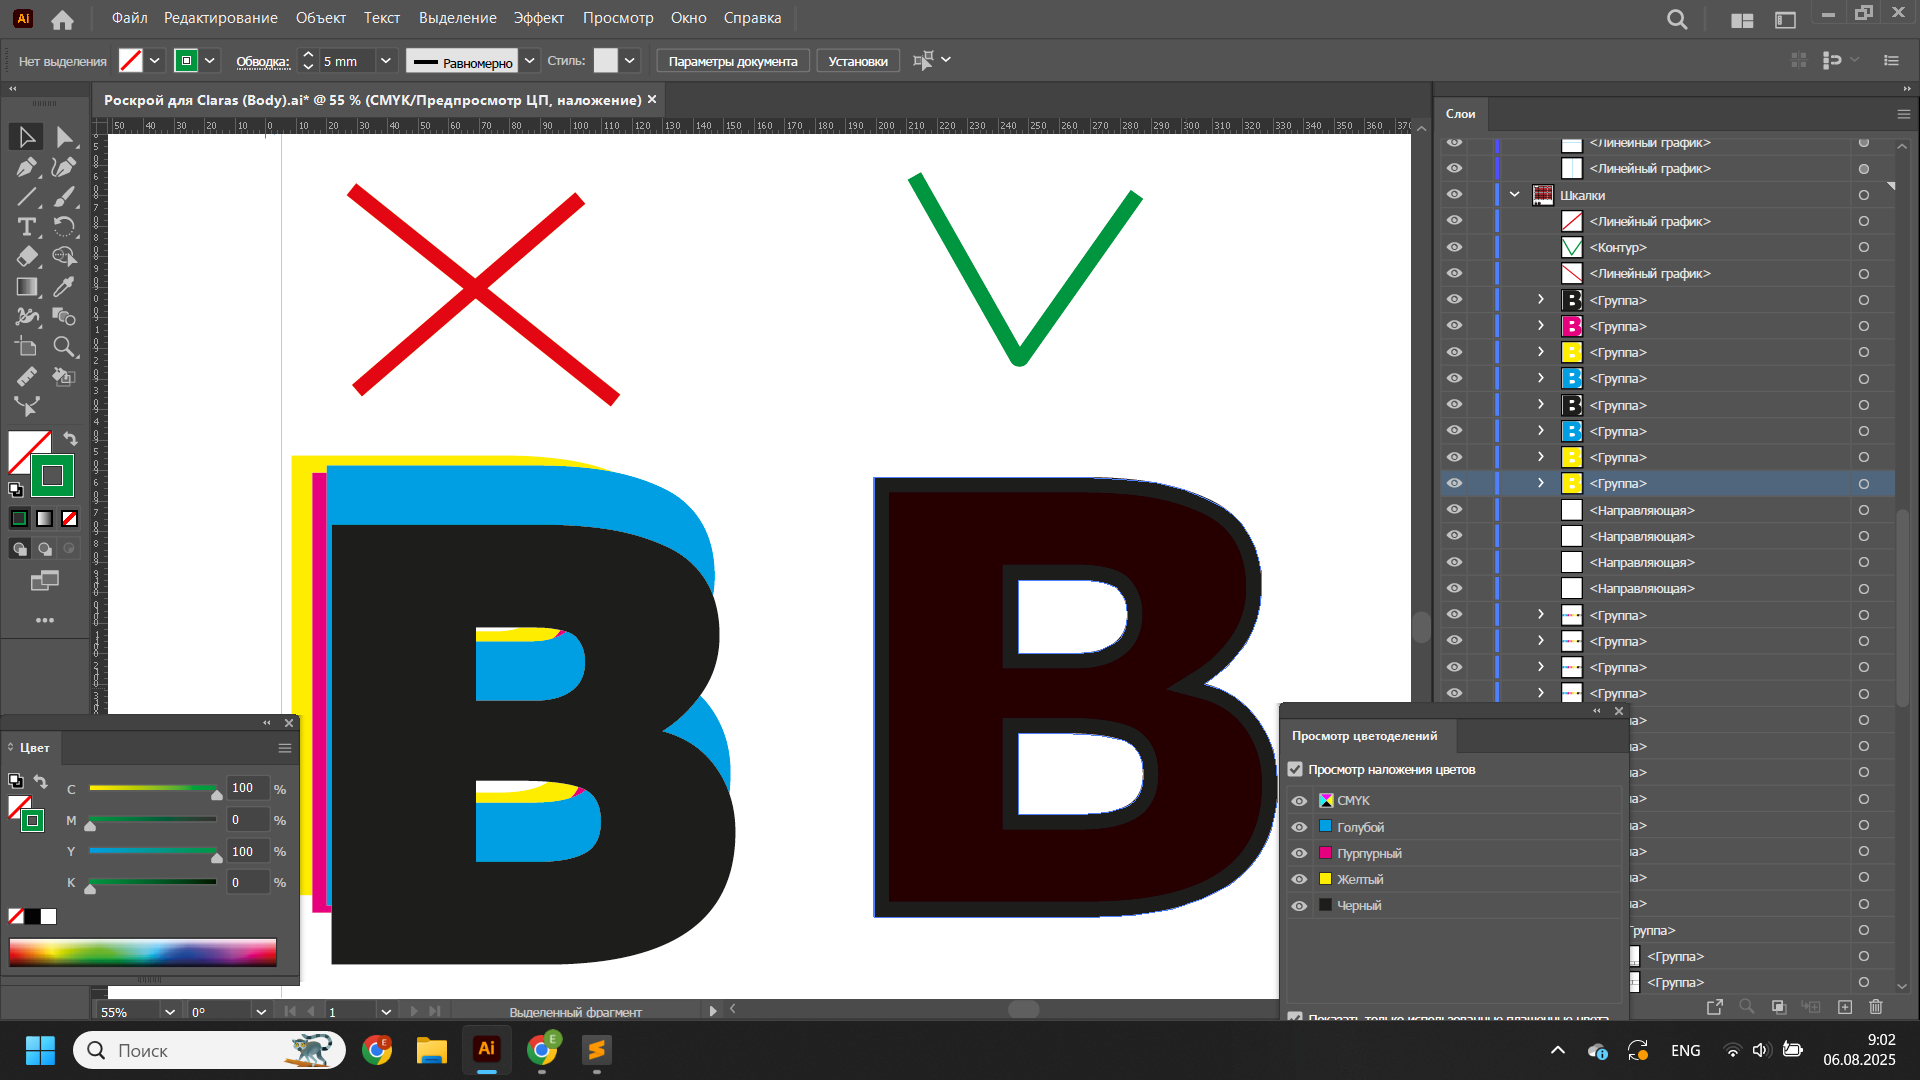Open the stroke color dropdown in control bar
The width and height of the screenshot is (1920, 1080).
(210, 61)
